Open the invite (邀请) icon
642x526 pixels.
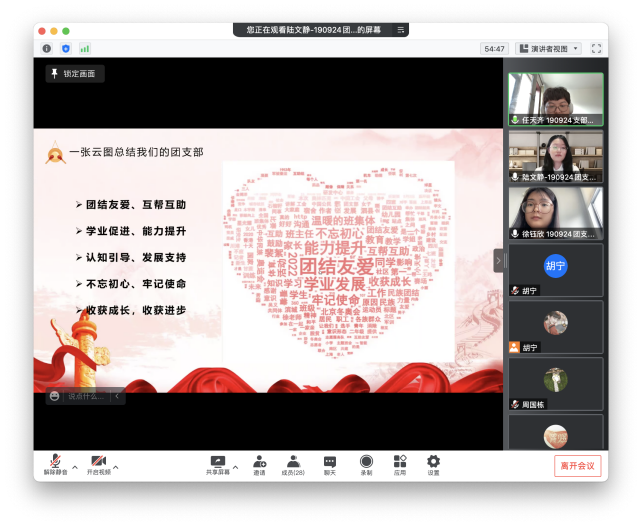pos(259,463)
